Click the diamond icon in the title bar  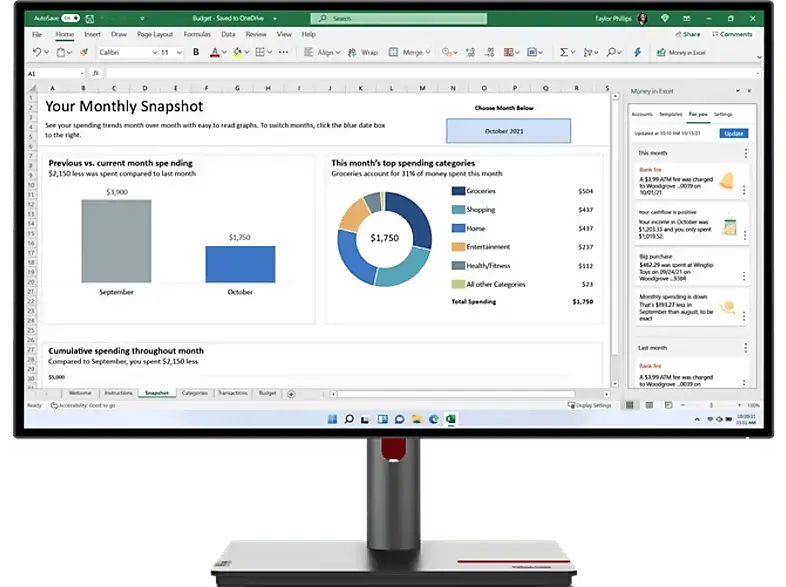(665, 18)
